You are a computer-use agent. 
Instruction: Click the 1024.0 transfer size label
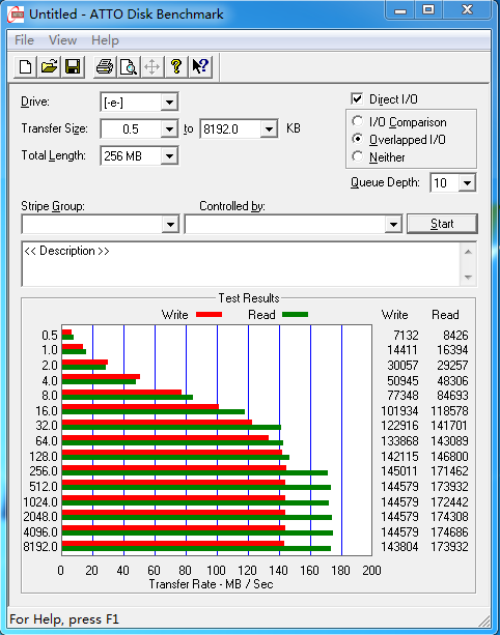pyautogui.click(x=40, y=502)
